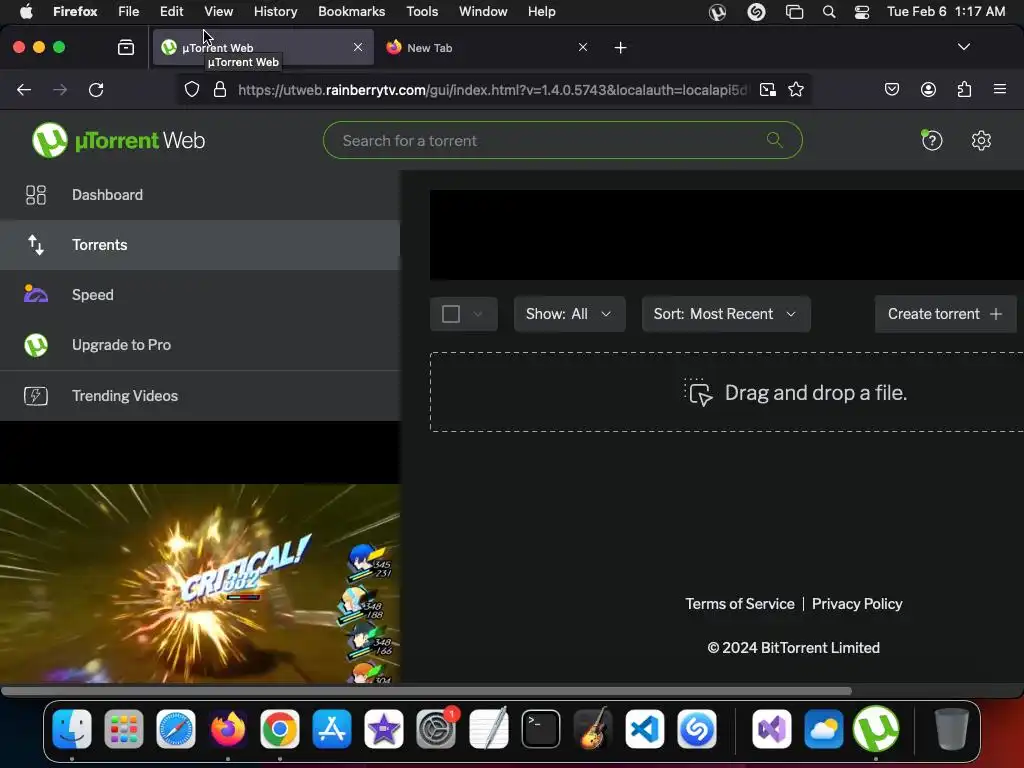Click the browser address bar URL
The width and height of the screenshot is (1024, 768).
(493, 89)
